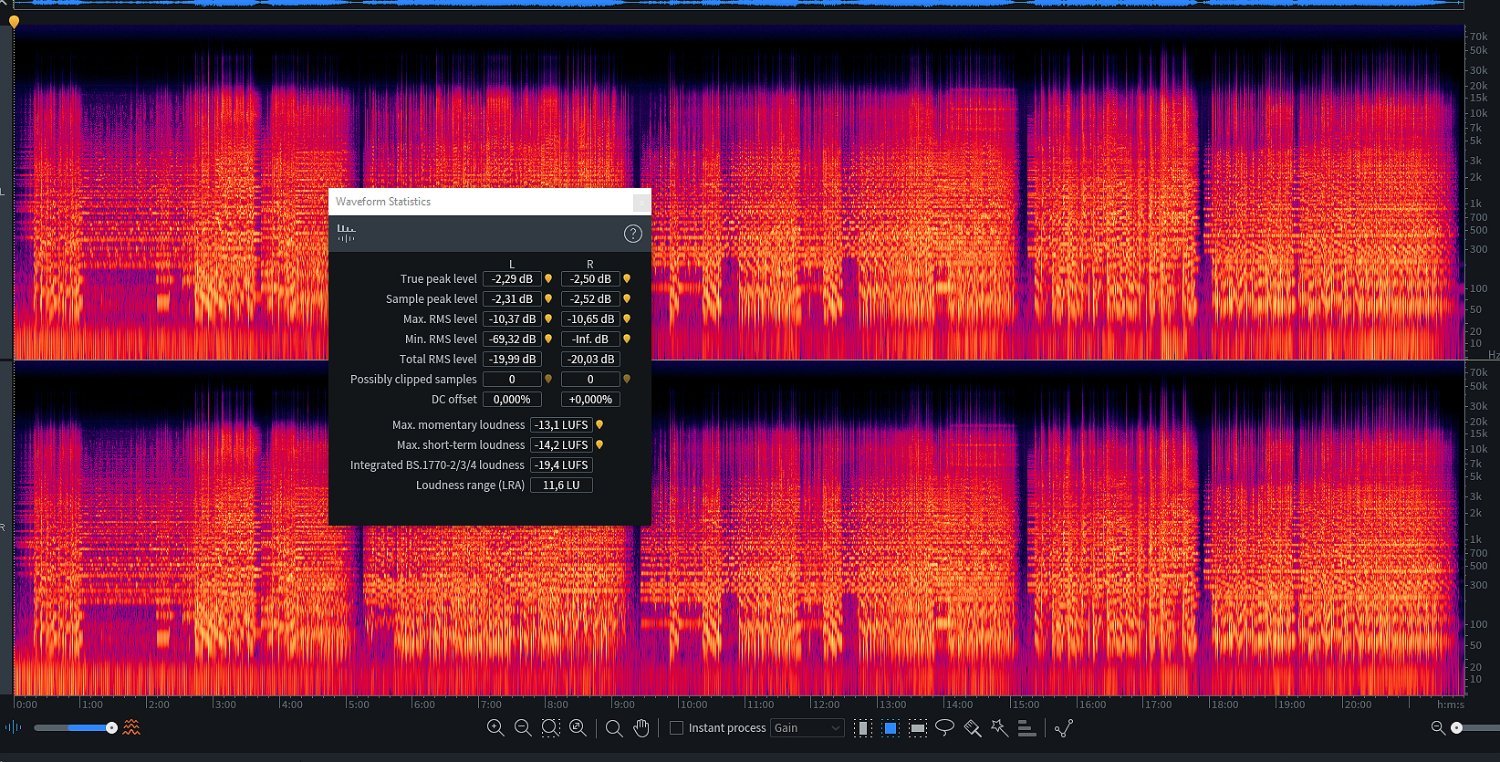Activate the Time-Frequency selection tool
The height and width of the screenshot is (762, 1500).
tap(890, 728)
